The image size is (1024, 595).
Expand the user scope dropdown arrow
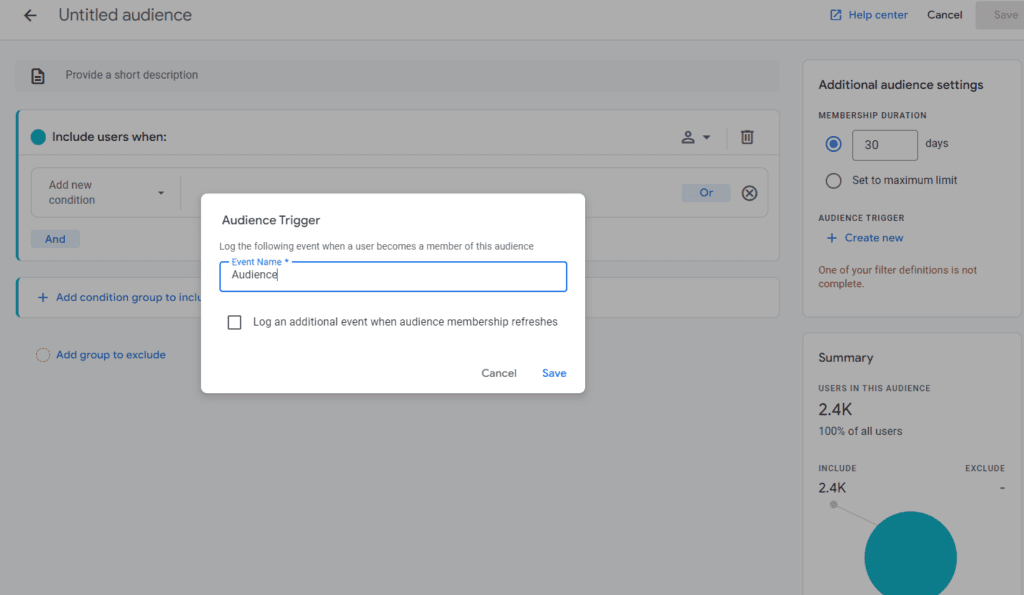707,137
